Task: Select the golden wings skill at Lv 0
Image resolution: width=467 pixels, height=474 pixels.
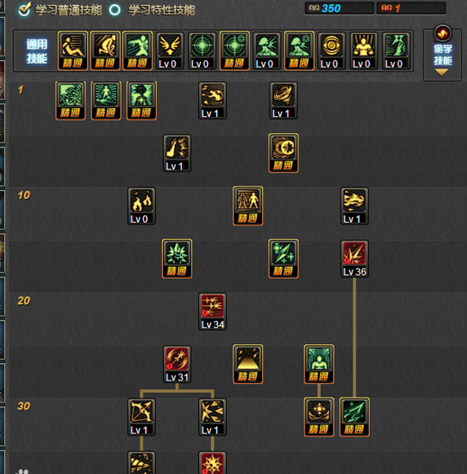Action: [170, 51]
